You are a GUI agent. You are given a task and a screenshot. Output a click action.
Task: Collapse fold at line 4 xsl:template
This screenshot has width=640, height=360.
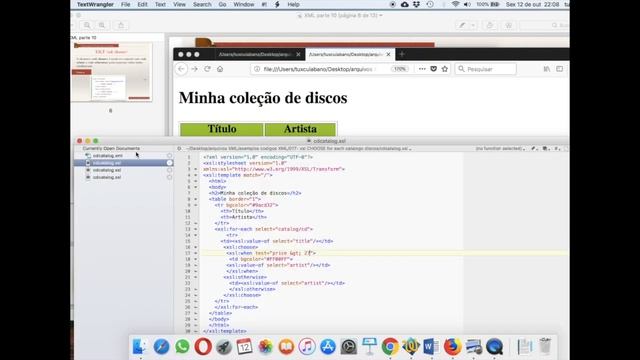point(196,175)
